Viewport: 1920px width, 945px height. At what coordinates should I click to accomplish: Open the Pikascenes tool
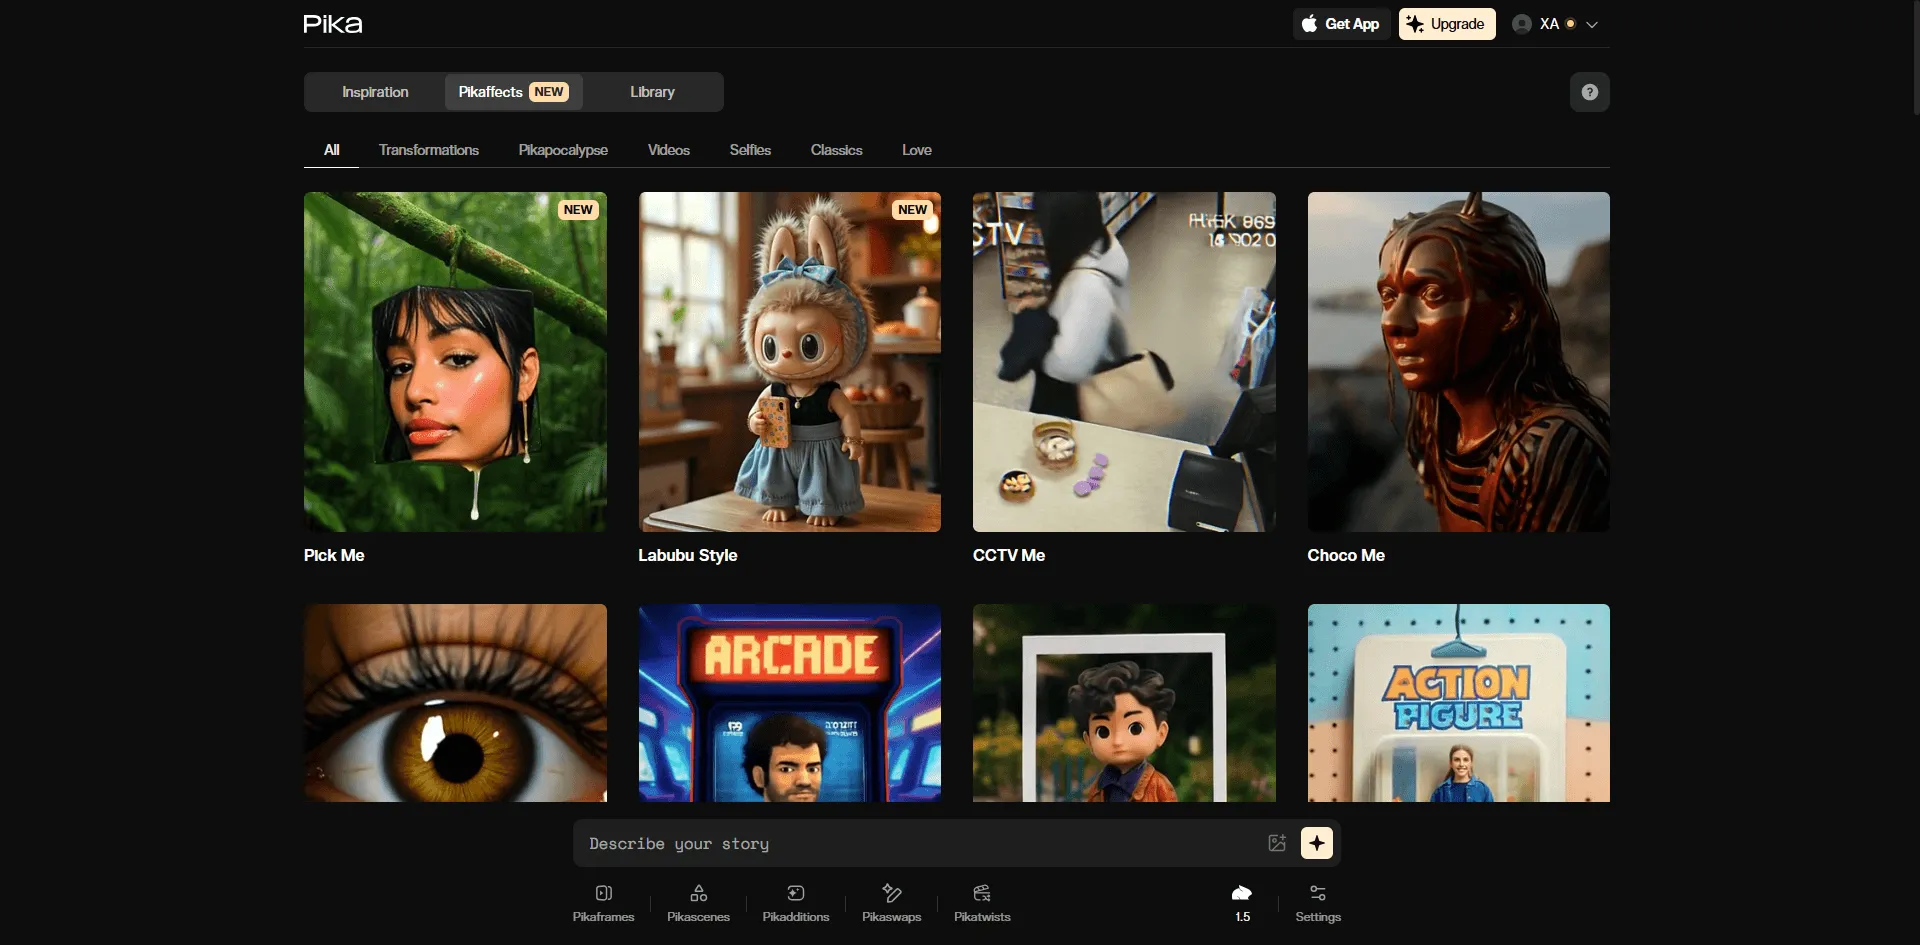pyautogui.click(x=698, y=902)
